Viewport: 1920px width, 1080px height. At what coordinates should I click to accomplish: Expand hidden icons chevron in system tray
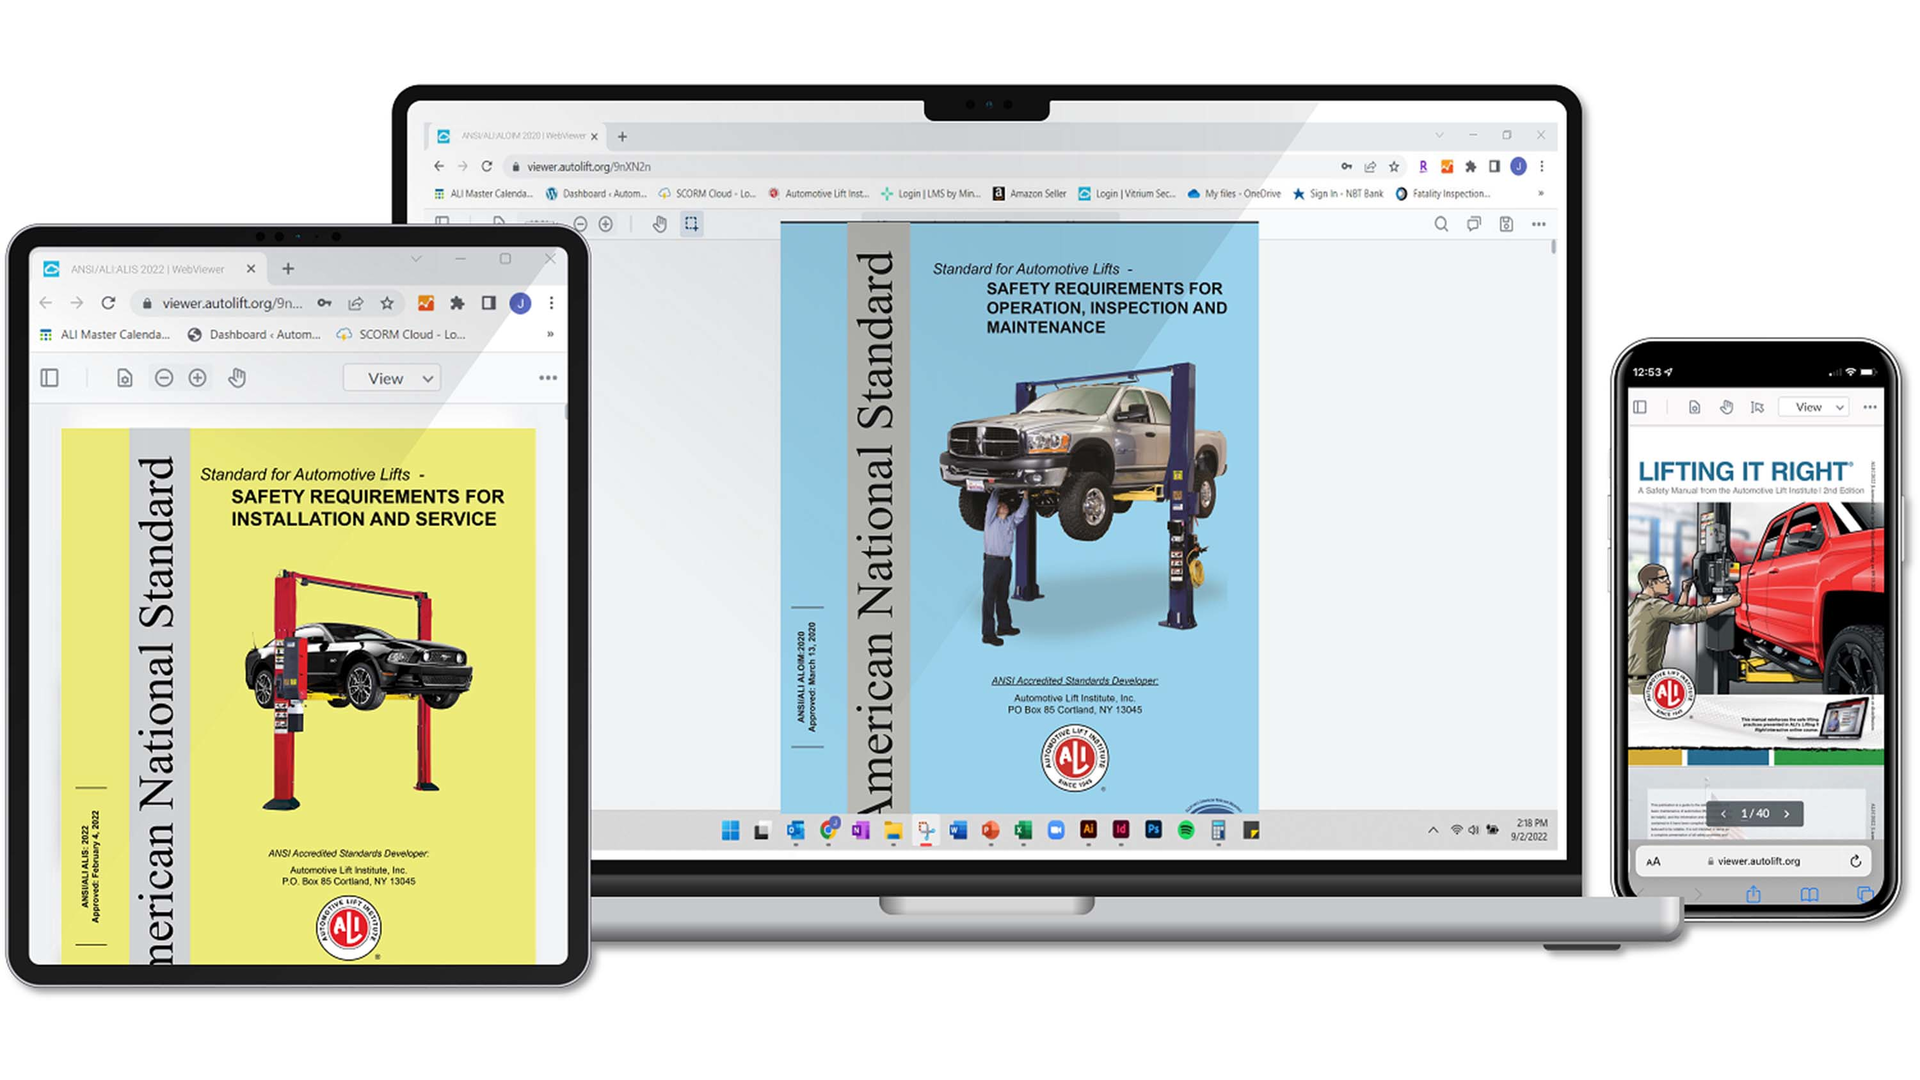click(x=1434, y=830)
